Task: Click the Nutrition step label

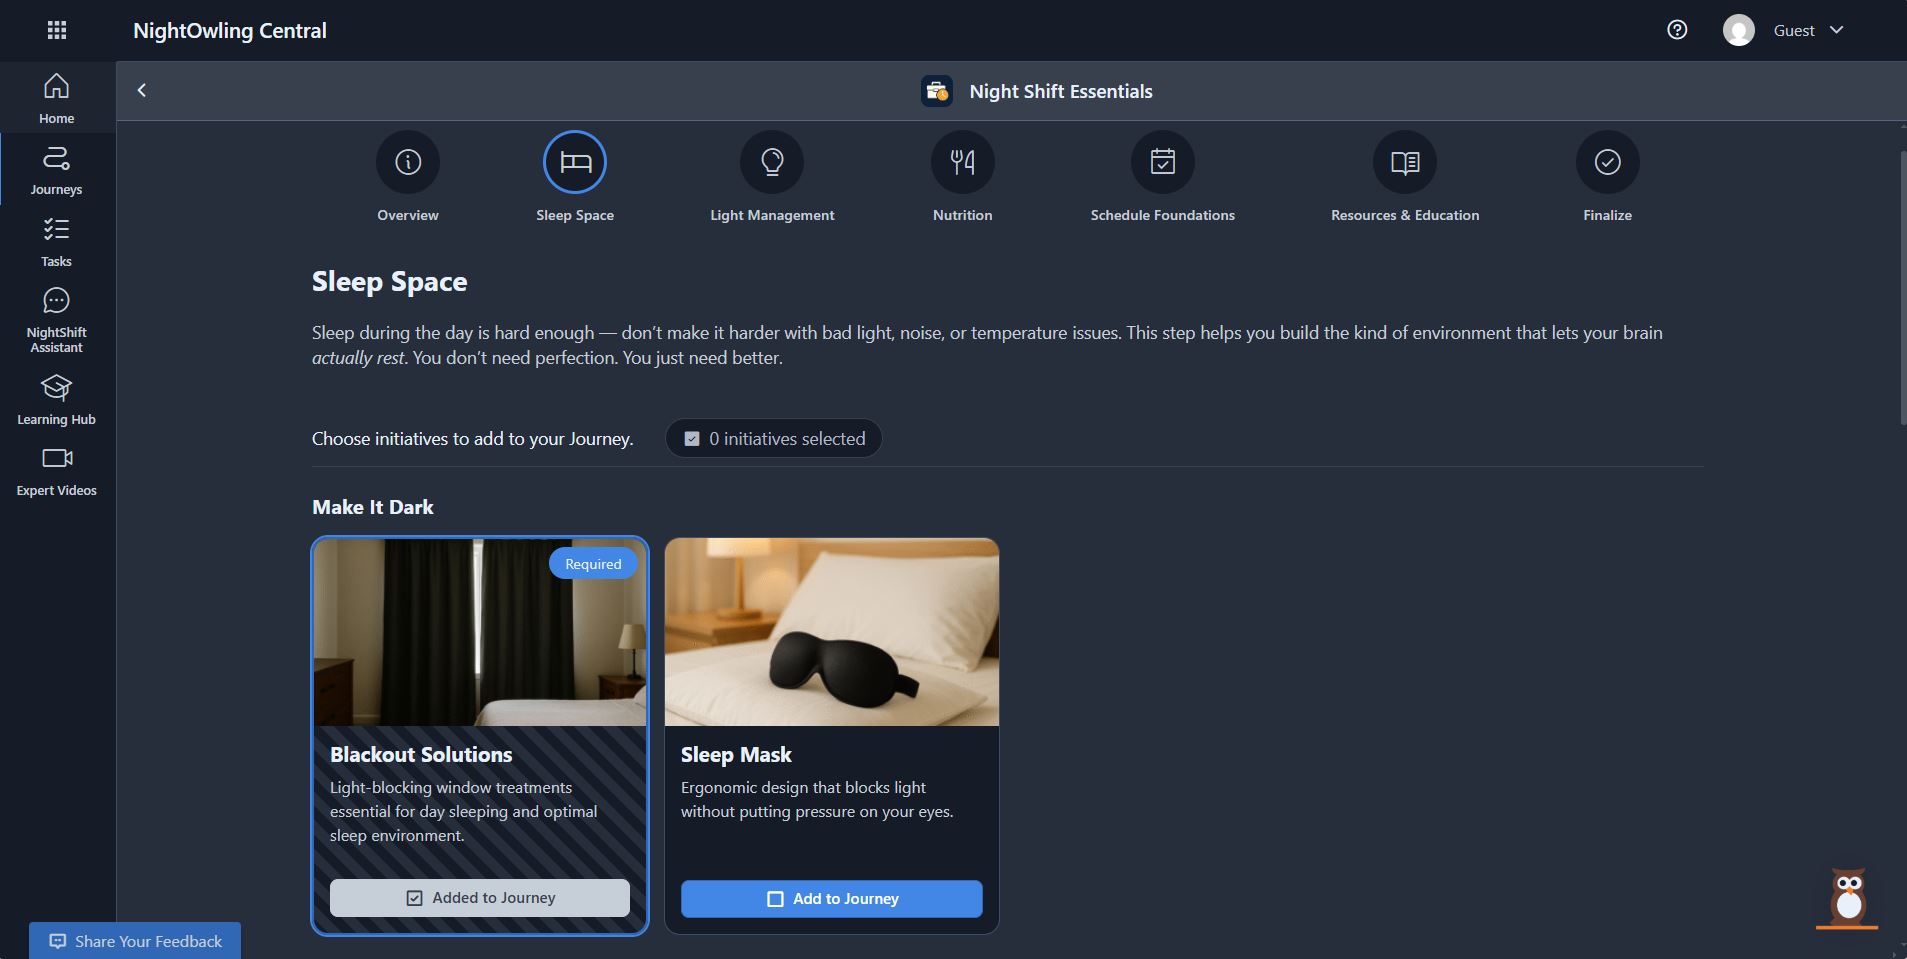Action: click(963, 215)
